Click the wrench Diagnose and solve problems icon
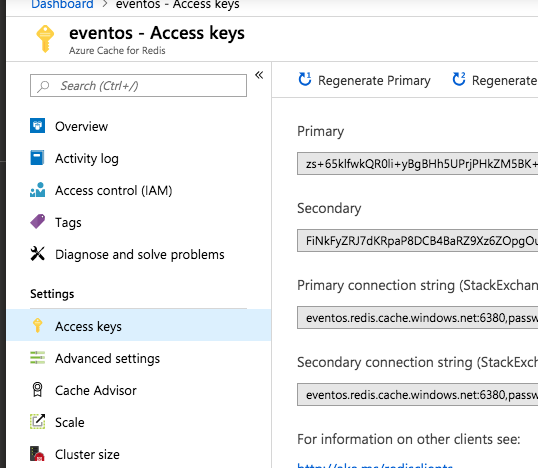The height and width of the screenshot is (468, 538). (x=37, y=254)
